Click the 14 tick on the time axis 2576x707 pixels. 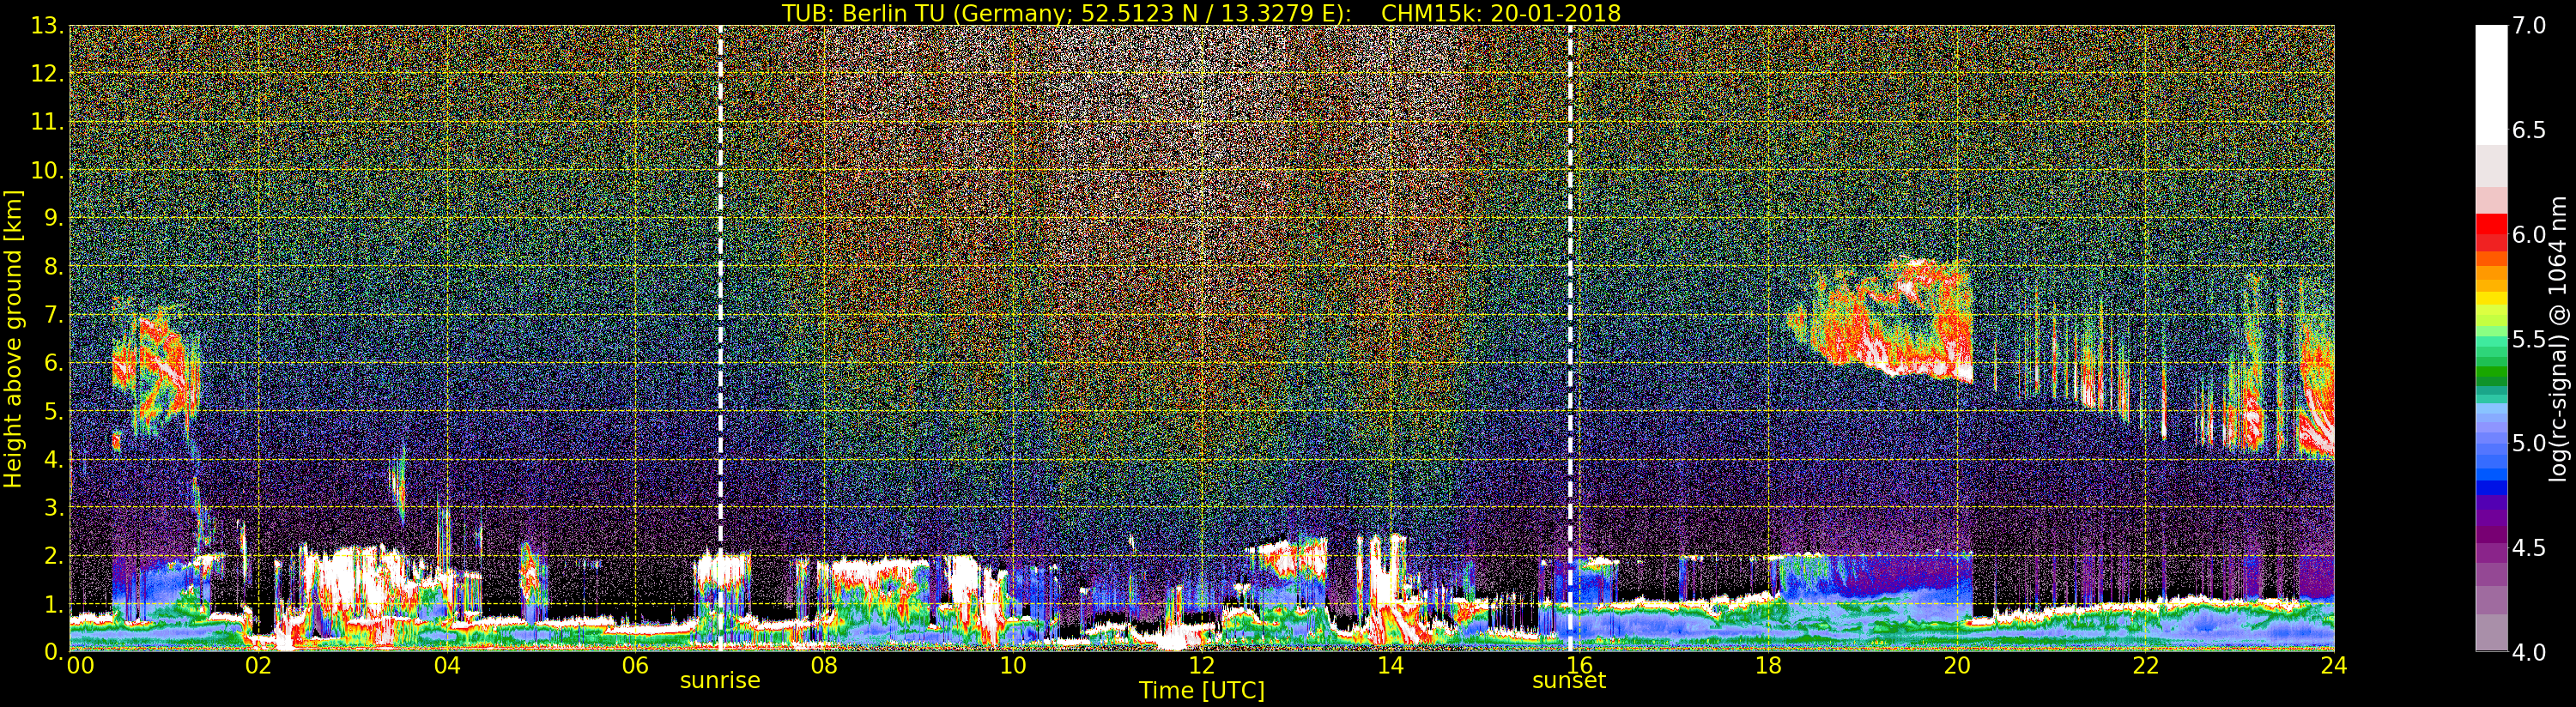click(1390, 665)
